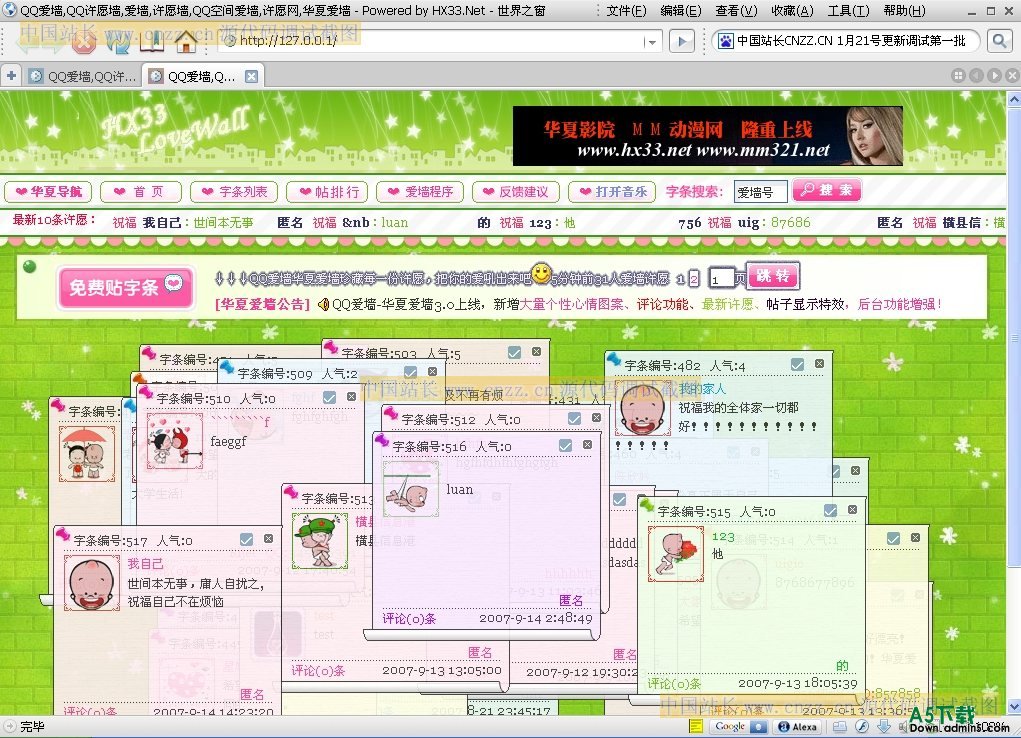Open the 编辑(E) menu
Viewport: 1021px width, 738px height.
coord(680,10)
